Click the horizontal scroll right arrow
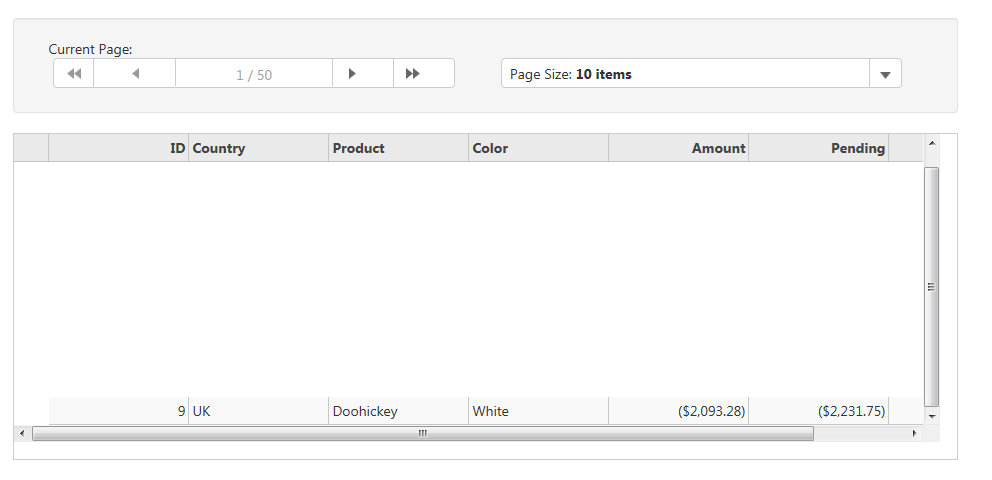The height and width of the screenshot is (480, 992). [913, 433]
